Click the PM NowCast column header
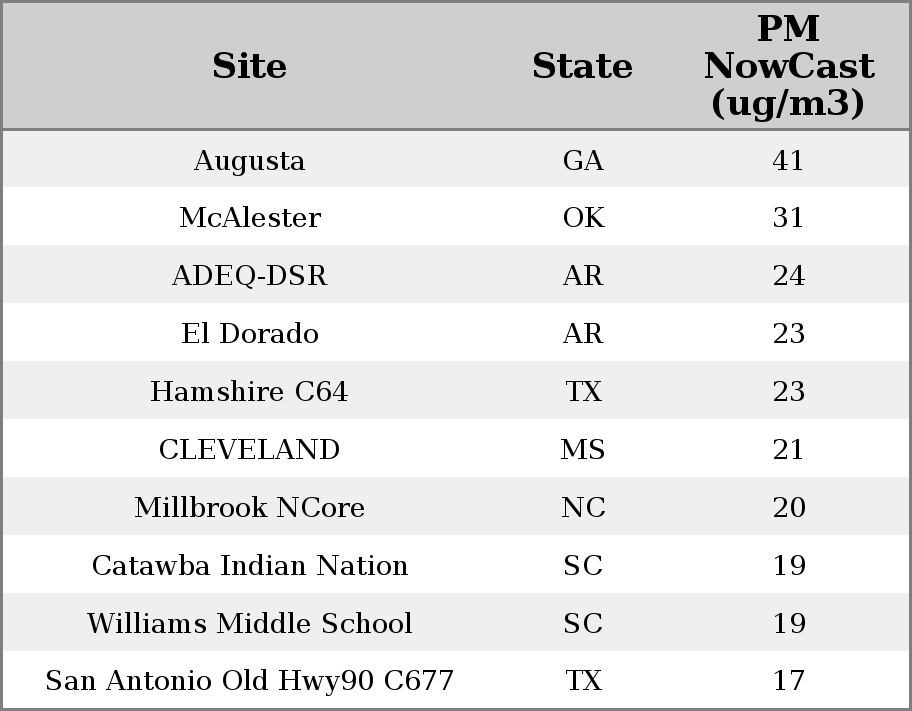 tap(789, 66)
